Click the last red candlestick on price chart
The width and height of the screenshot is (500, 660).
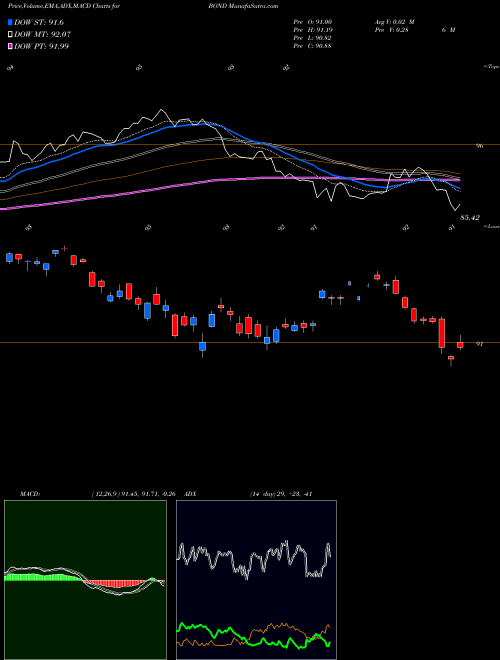tap(460, 345)
